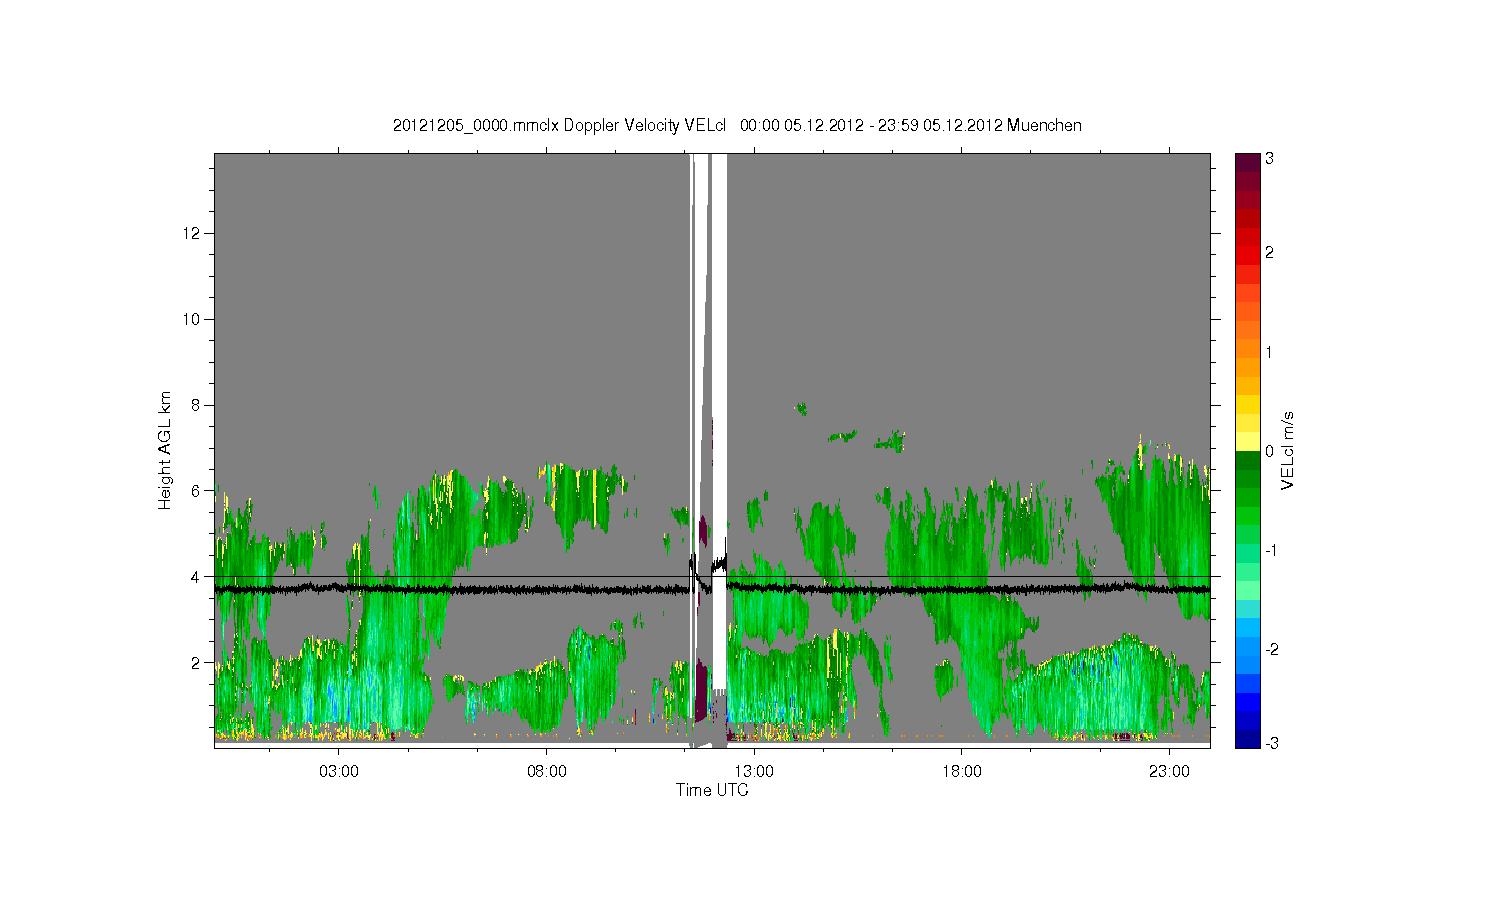Screen dimensions: 1500x900
Task: Click the height tick label 8
Action: [197, 405]
